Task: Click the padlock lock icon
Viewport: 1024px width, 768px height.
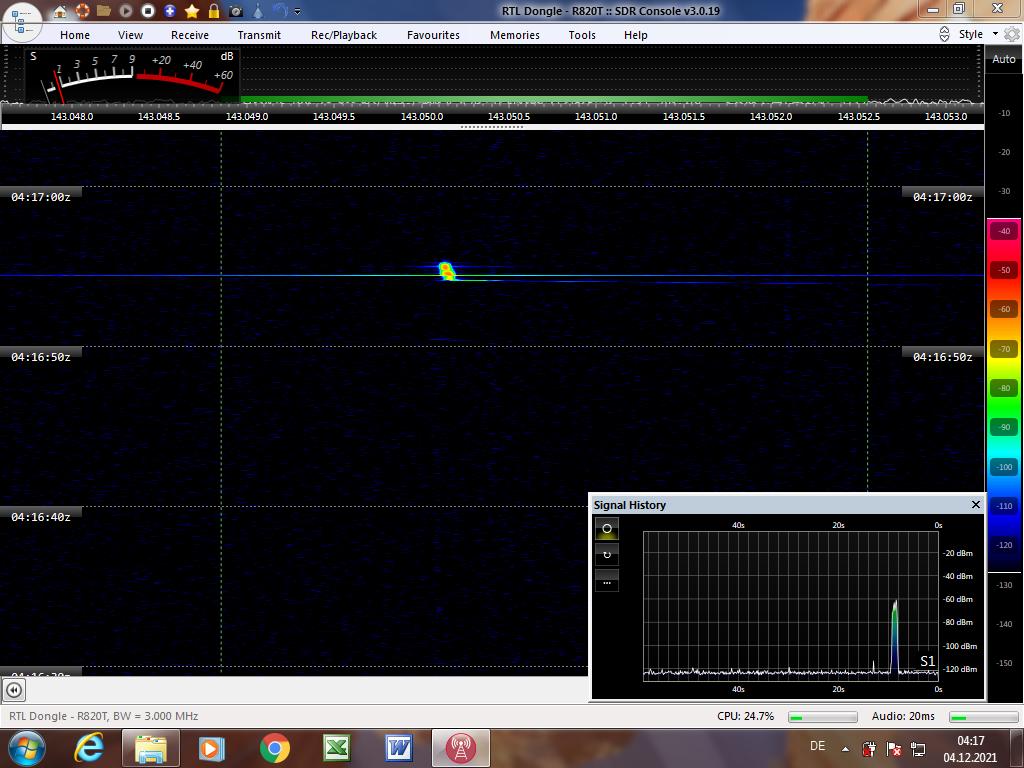Action: pos(214,11)
